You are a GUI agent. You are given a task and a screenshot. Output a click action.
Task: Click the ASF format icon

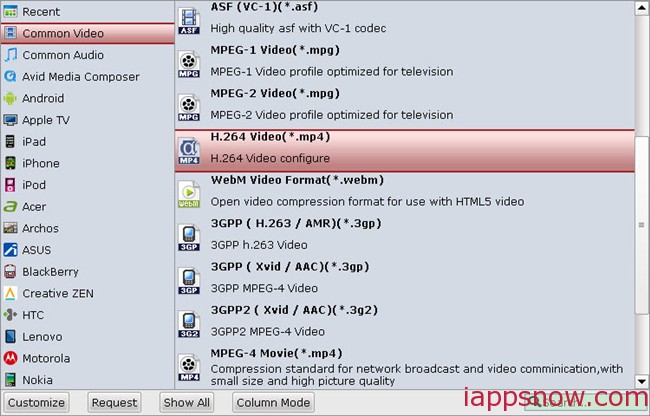coord(189,20)
